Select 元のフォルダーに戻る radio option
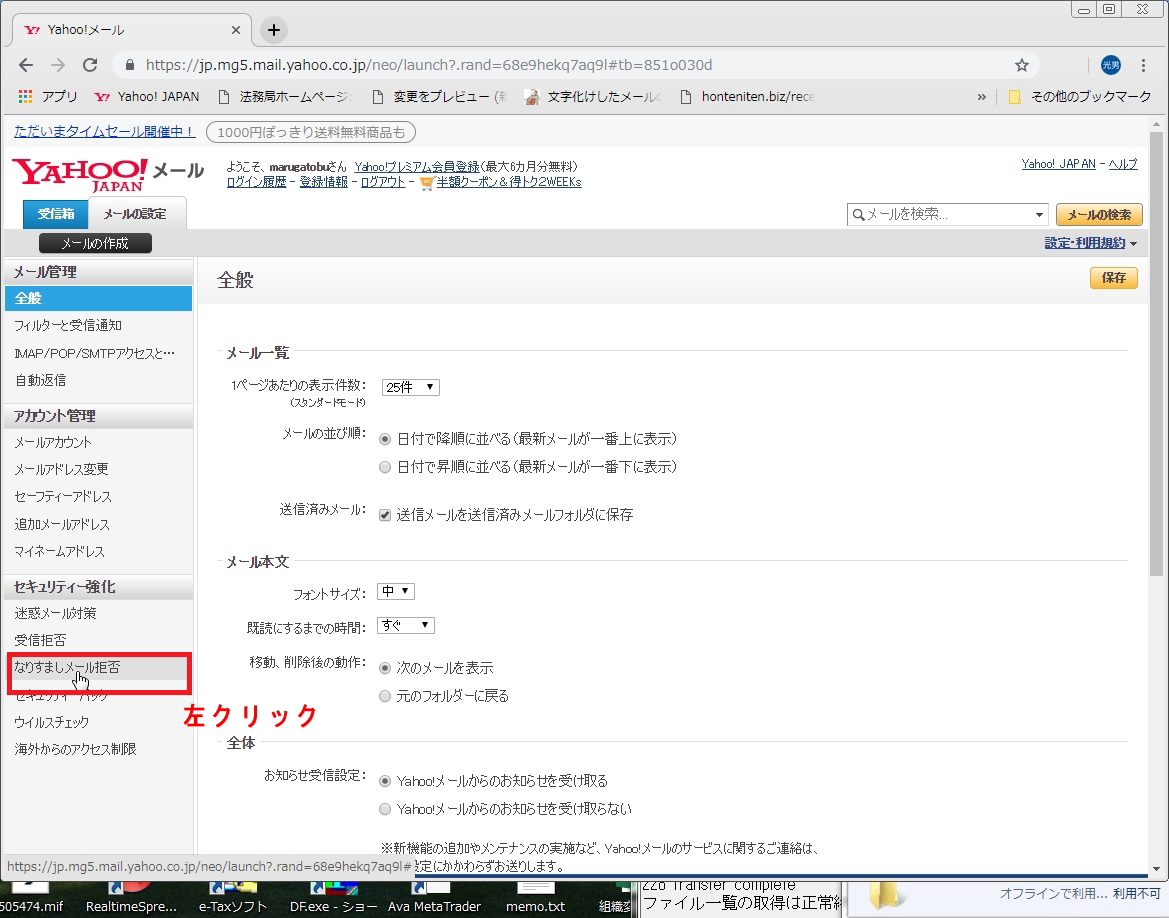1169x918 pixels. tap(385, 696)
